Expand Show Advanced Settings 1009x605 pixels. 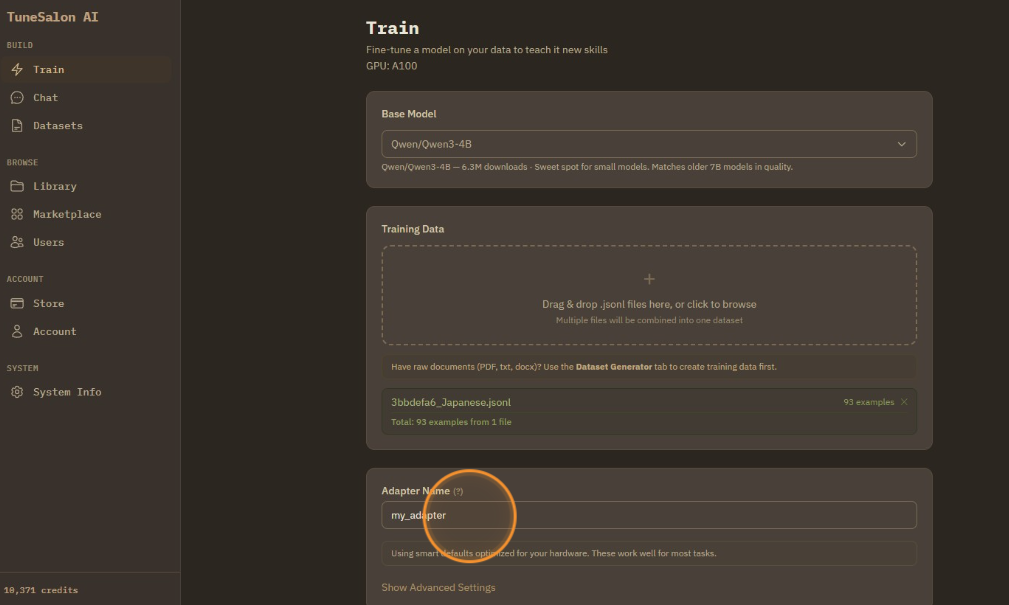pos(438,587)
